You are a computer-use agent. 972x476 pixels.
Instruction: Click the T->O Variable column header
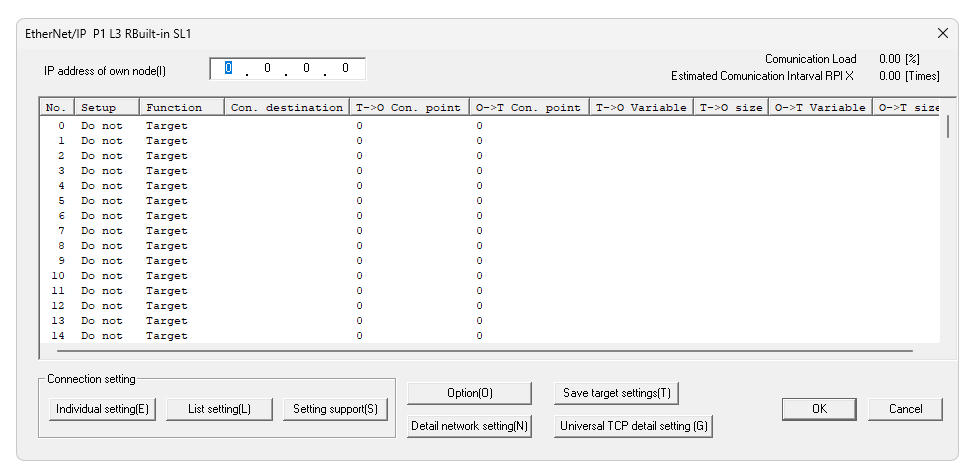pos(642,108)
